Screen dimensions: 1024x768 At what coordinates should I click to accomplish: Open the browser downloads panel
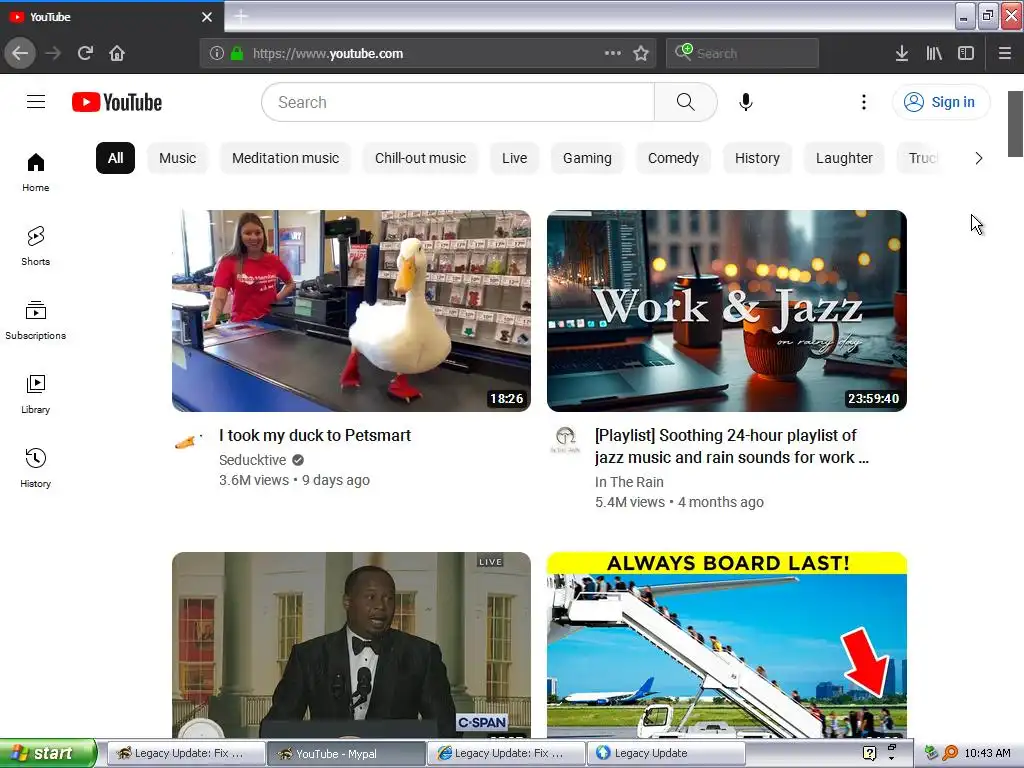901,53
